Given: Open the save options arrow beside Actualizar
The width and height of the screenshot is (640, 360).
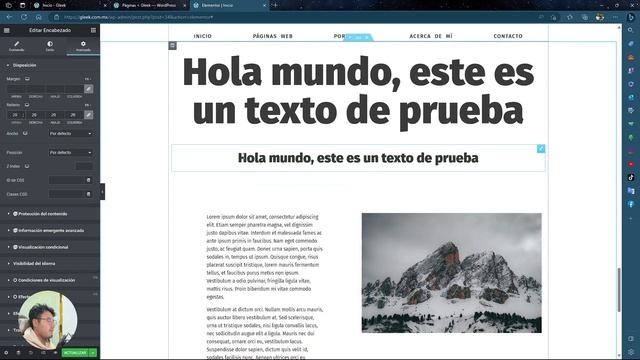Looking at the screenshot, I should [93, 353].
